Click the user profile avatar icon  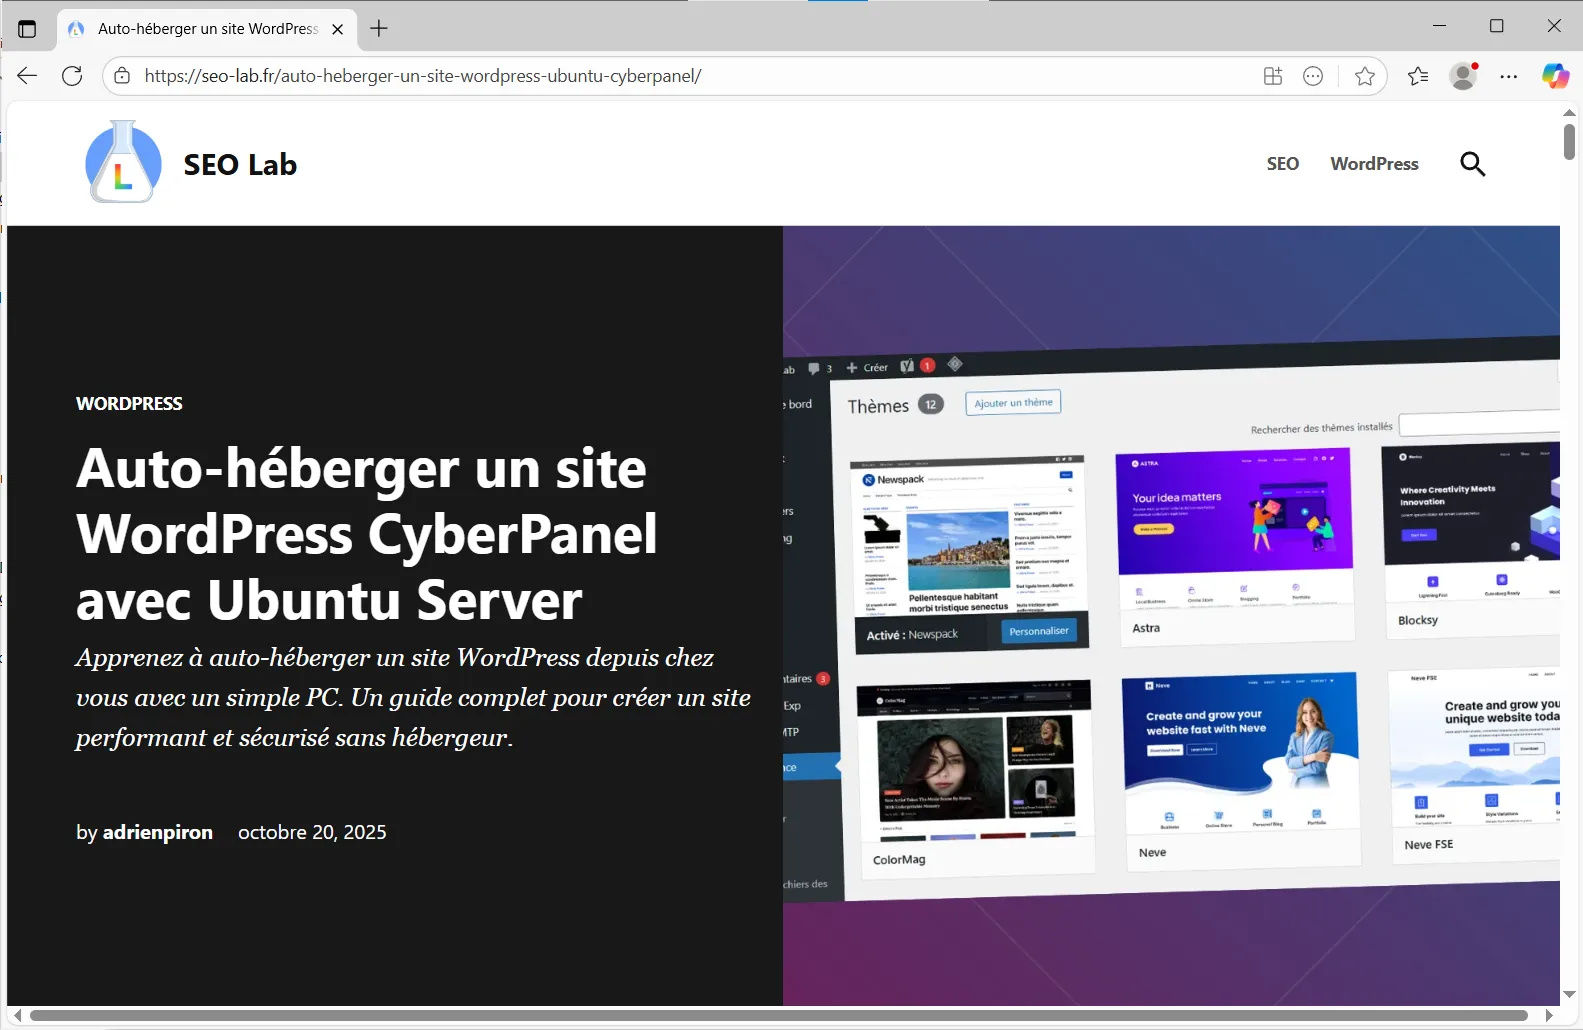tap(1464, 76)
